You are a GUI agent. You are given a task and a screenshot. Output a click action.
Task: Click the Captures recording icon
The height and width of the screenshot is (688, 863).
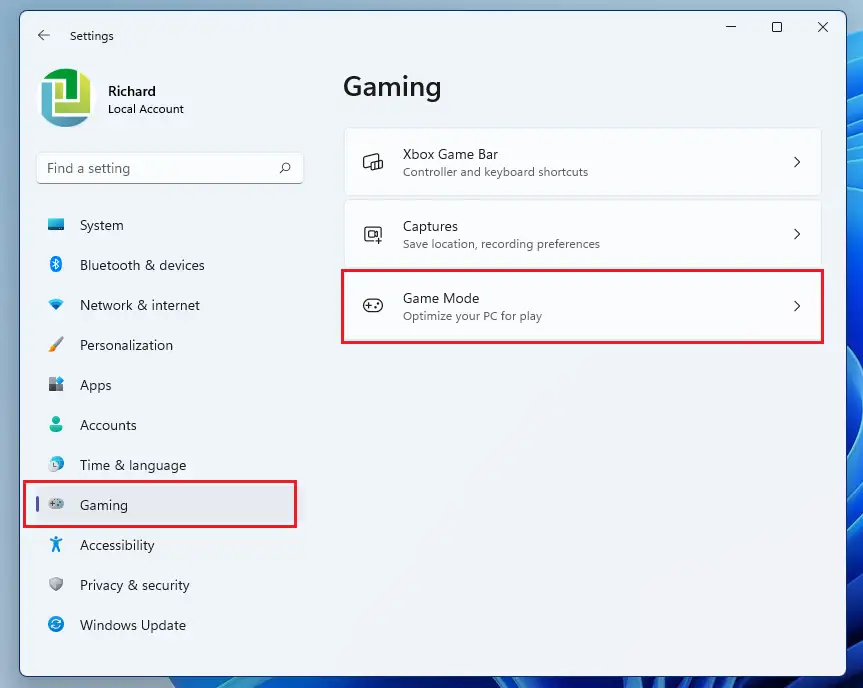tap(373, 234)
